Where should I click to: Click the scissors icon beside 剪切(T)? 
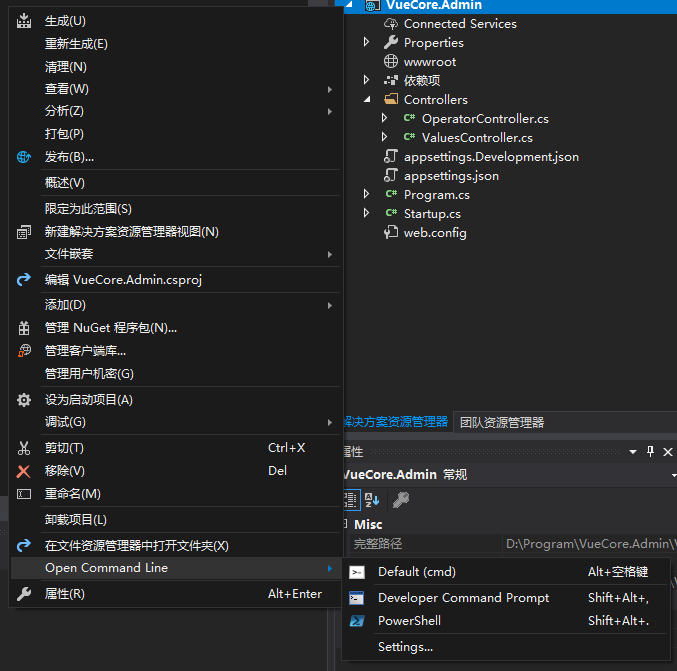point(24,448)
